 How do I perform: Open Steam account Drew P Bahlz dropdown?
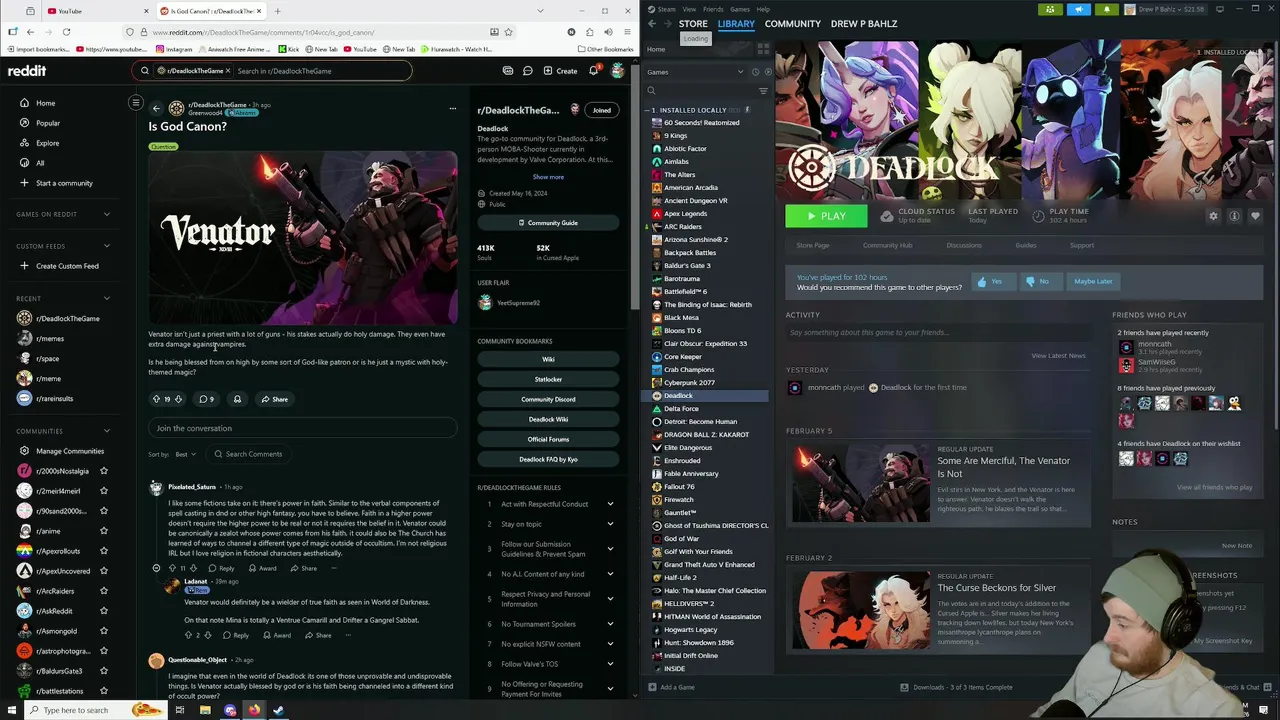pos(1167,9)
